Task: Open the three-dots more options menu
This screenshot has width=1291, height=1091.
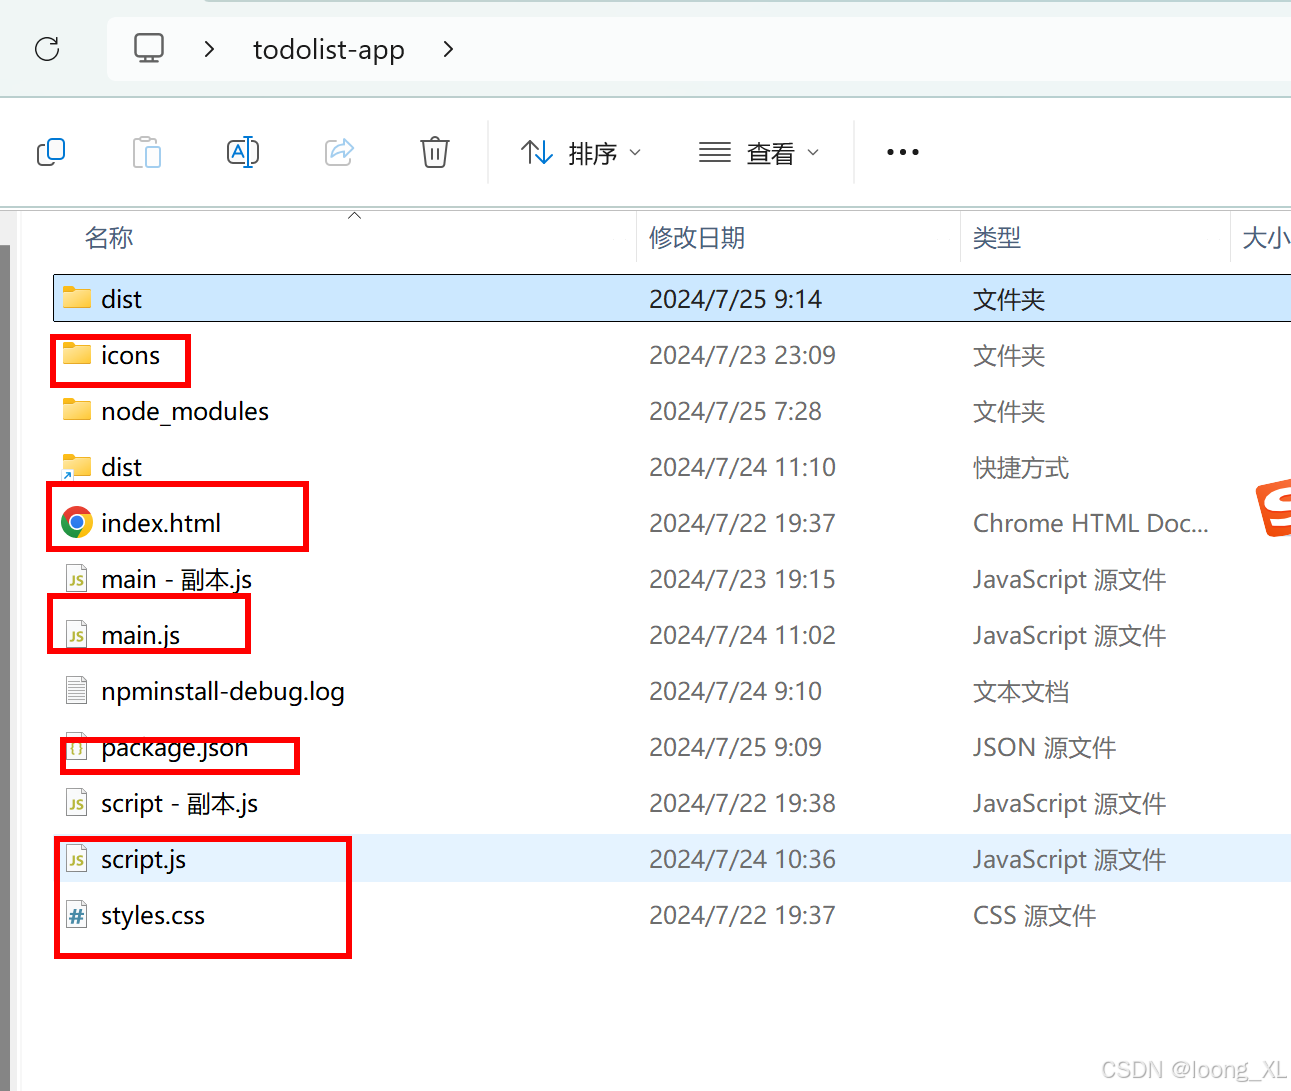Action: pyautogui.click(x=902, y=152)
